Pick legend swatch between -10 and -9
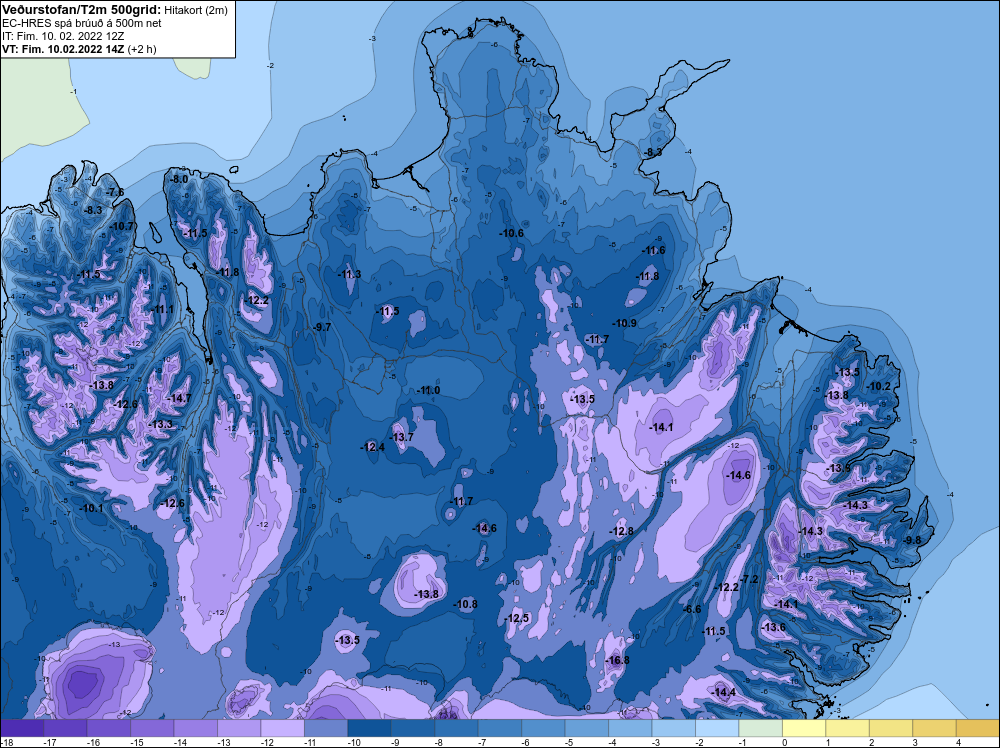The image size is (1000, 748). pos(369,728)
